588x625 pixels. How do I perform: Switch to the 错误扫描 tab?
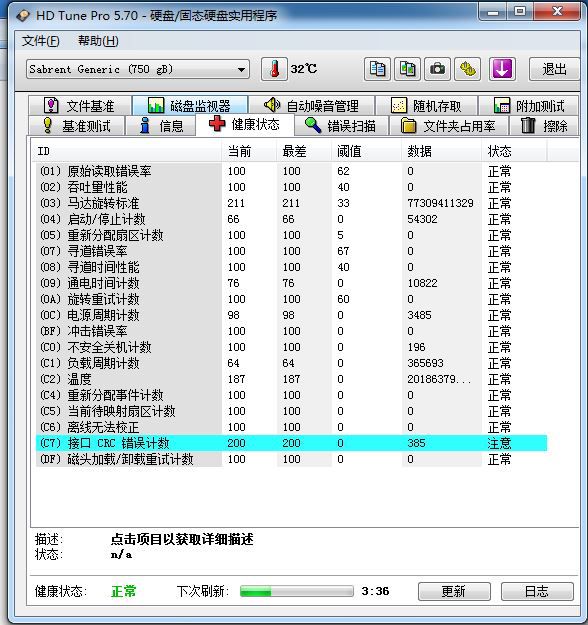click(x=341, y=126)
